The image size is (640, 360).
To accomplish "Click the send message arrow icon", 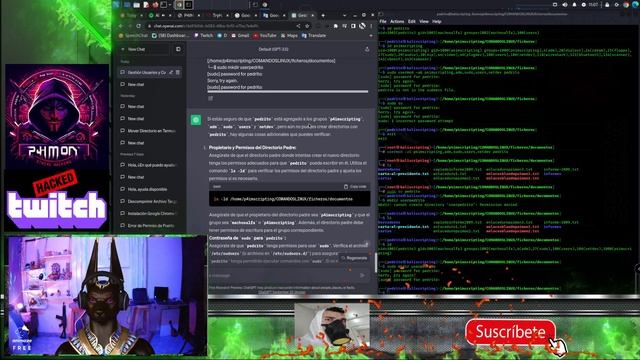I will pyautogui.click(x=362, y=276).
